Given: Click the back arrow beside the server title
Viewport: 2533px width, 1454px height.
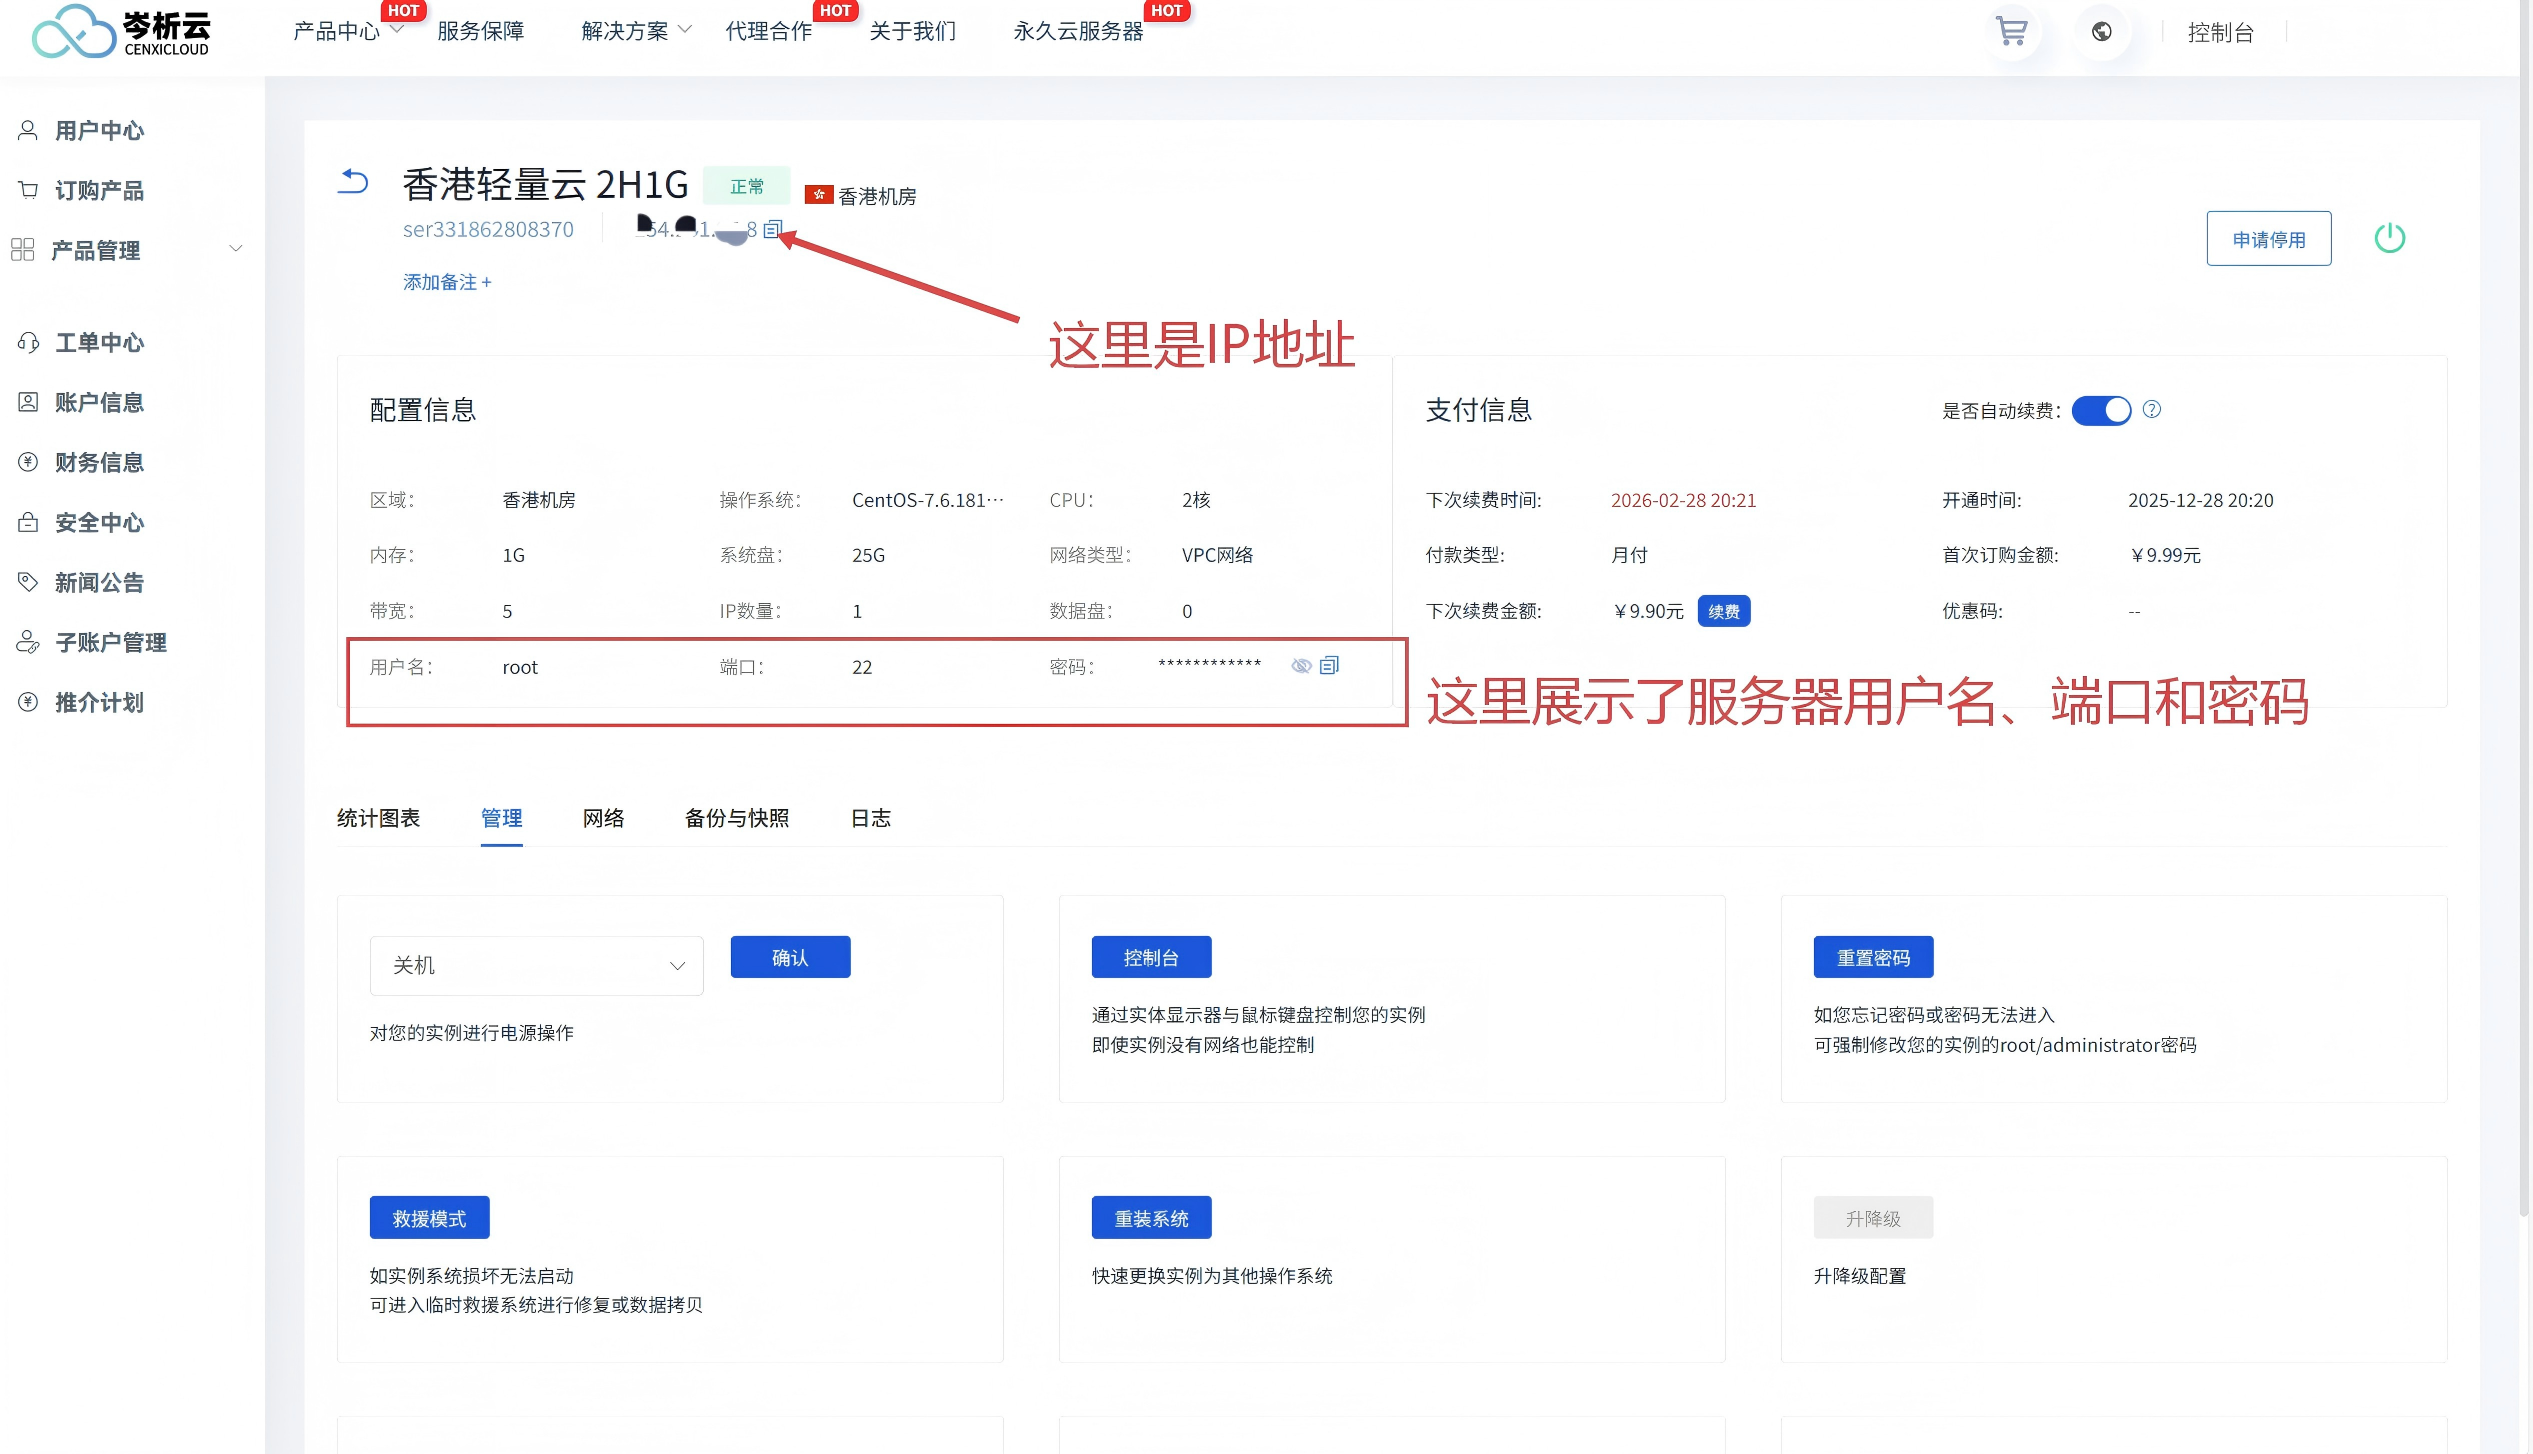Looking at the screenshot, I should tap(353, 181).
